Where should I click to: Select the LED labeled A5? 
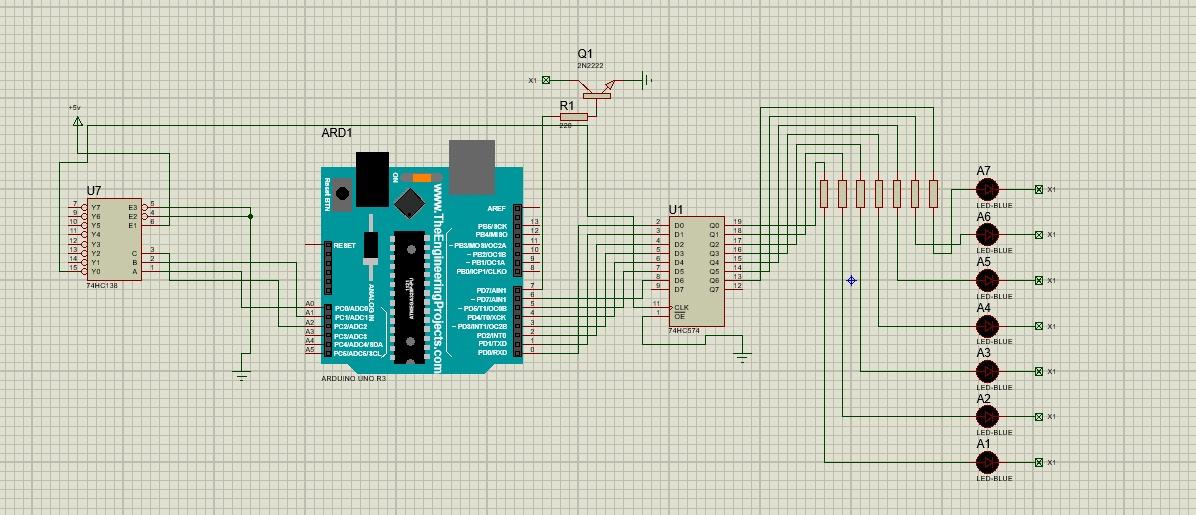pos(987,280)
